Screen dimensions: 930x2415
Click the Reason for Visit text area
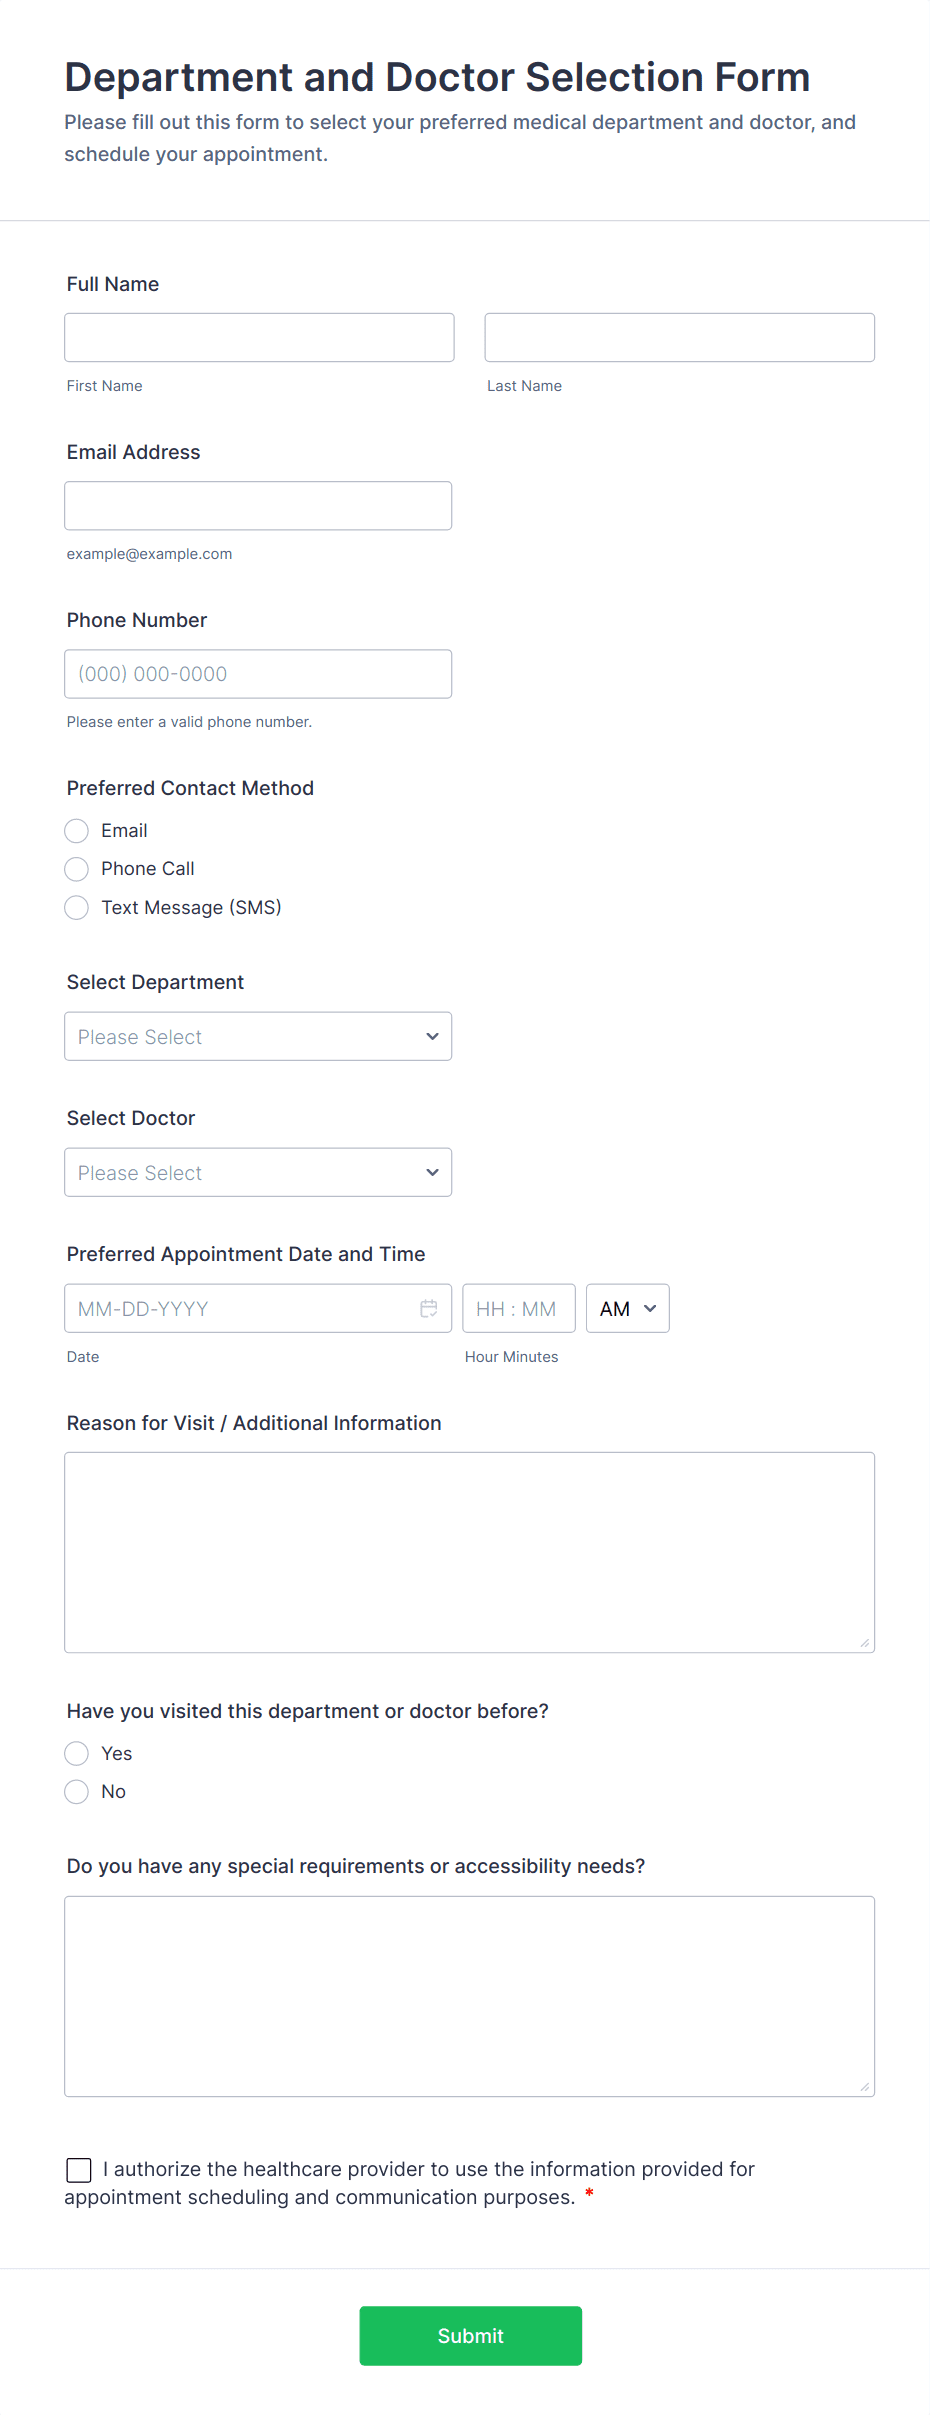click(469, 1552)
